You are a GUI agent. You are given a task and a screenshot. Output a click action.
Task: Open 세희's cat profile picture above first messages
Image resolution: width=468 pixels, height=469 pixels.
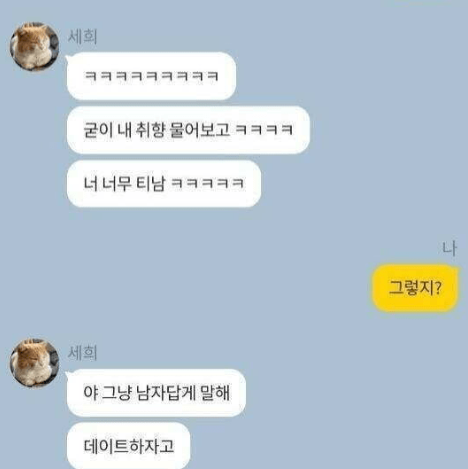(34, 47)
